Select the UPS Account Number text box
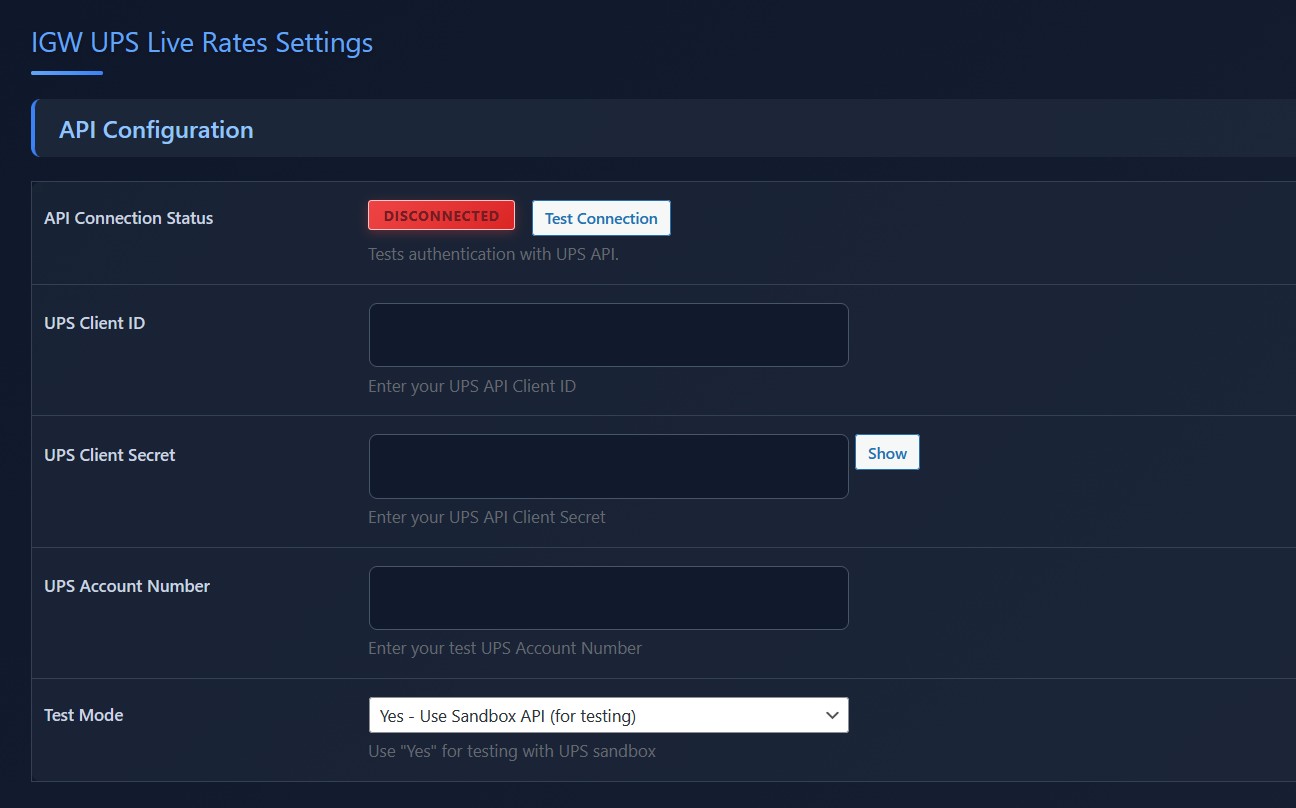 click(x=608, y=598)
